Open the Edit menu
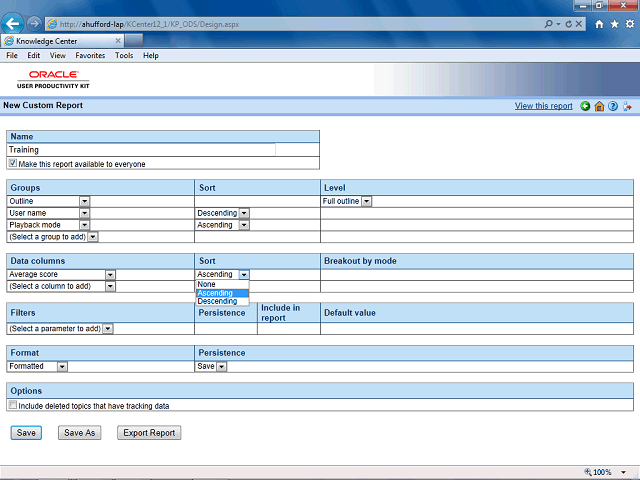 33,56
